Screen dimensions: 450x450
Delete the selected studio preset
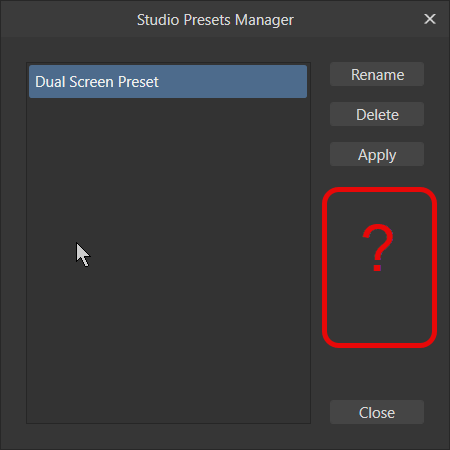click(377, 114)
